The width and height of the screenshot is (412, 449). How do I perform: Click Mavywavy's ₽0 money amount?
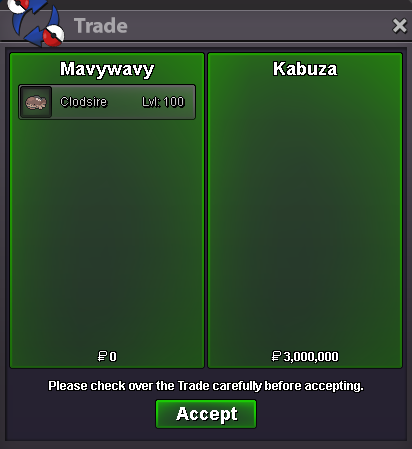[x=107, y=356]
